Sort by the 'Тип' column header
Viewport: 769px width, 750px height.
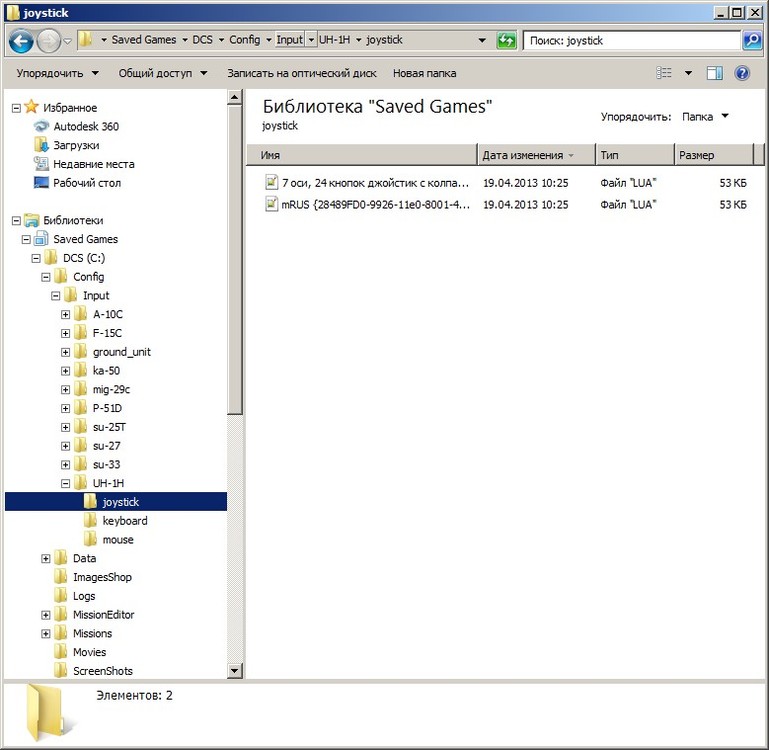pyautogui.click(x=635, y=155)
